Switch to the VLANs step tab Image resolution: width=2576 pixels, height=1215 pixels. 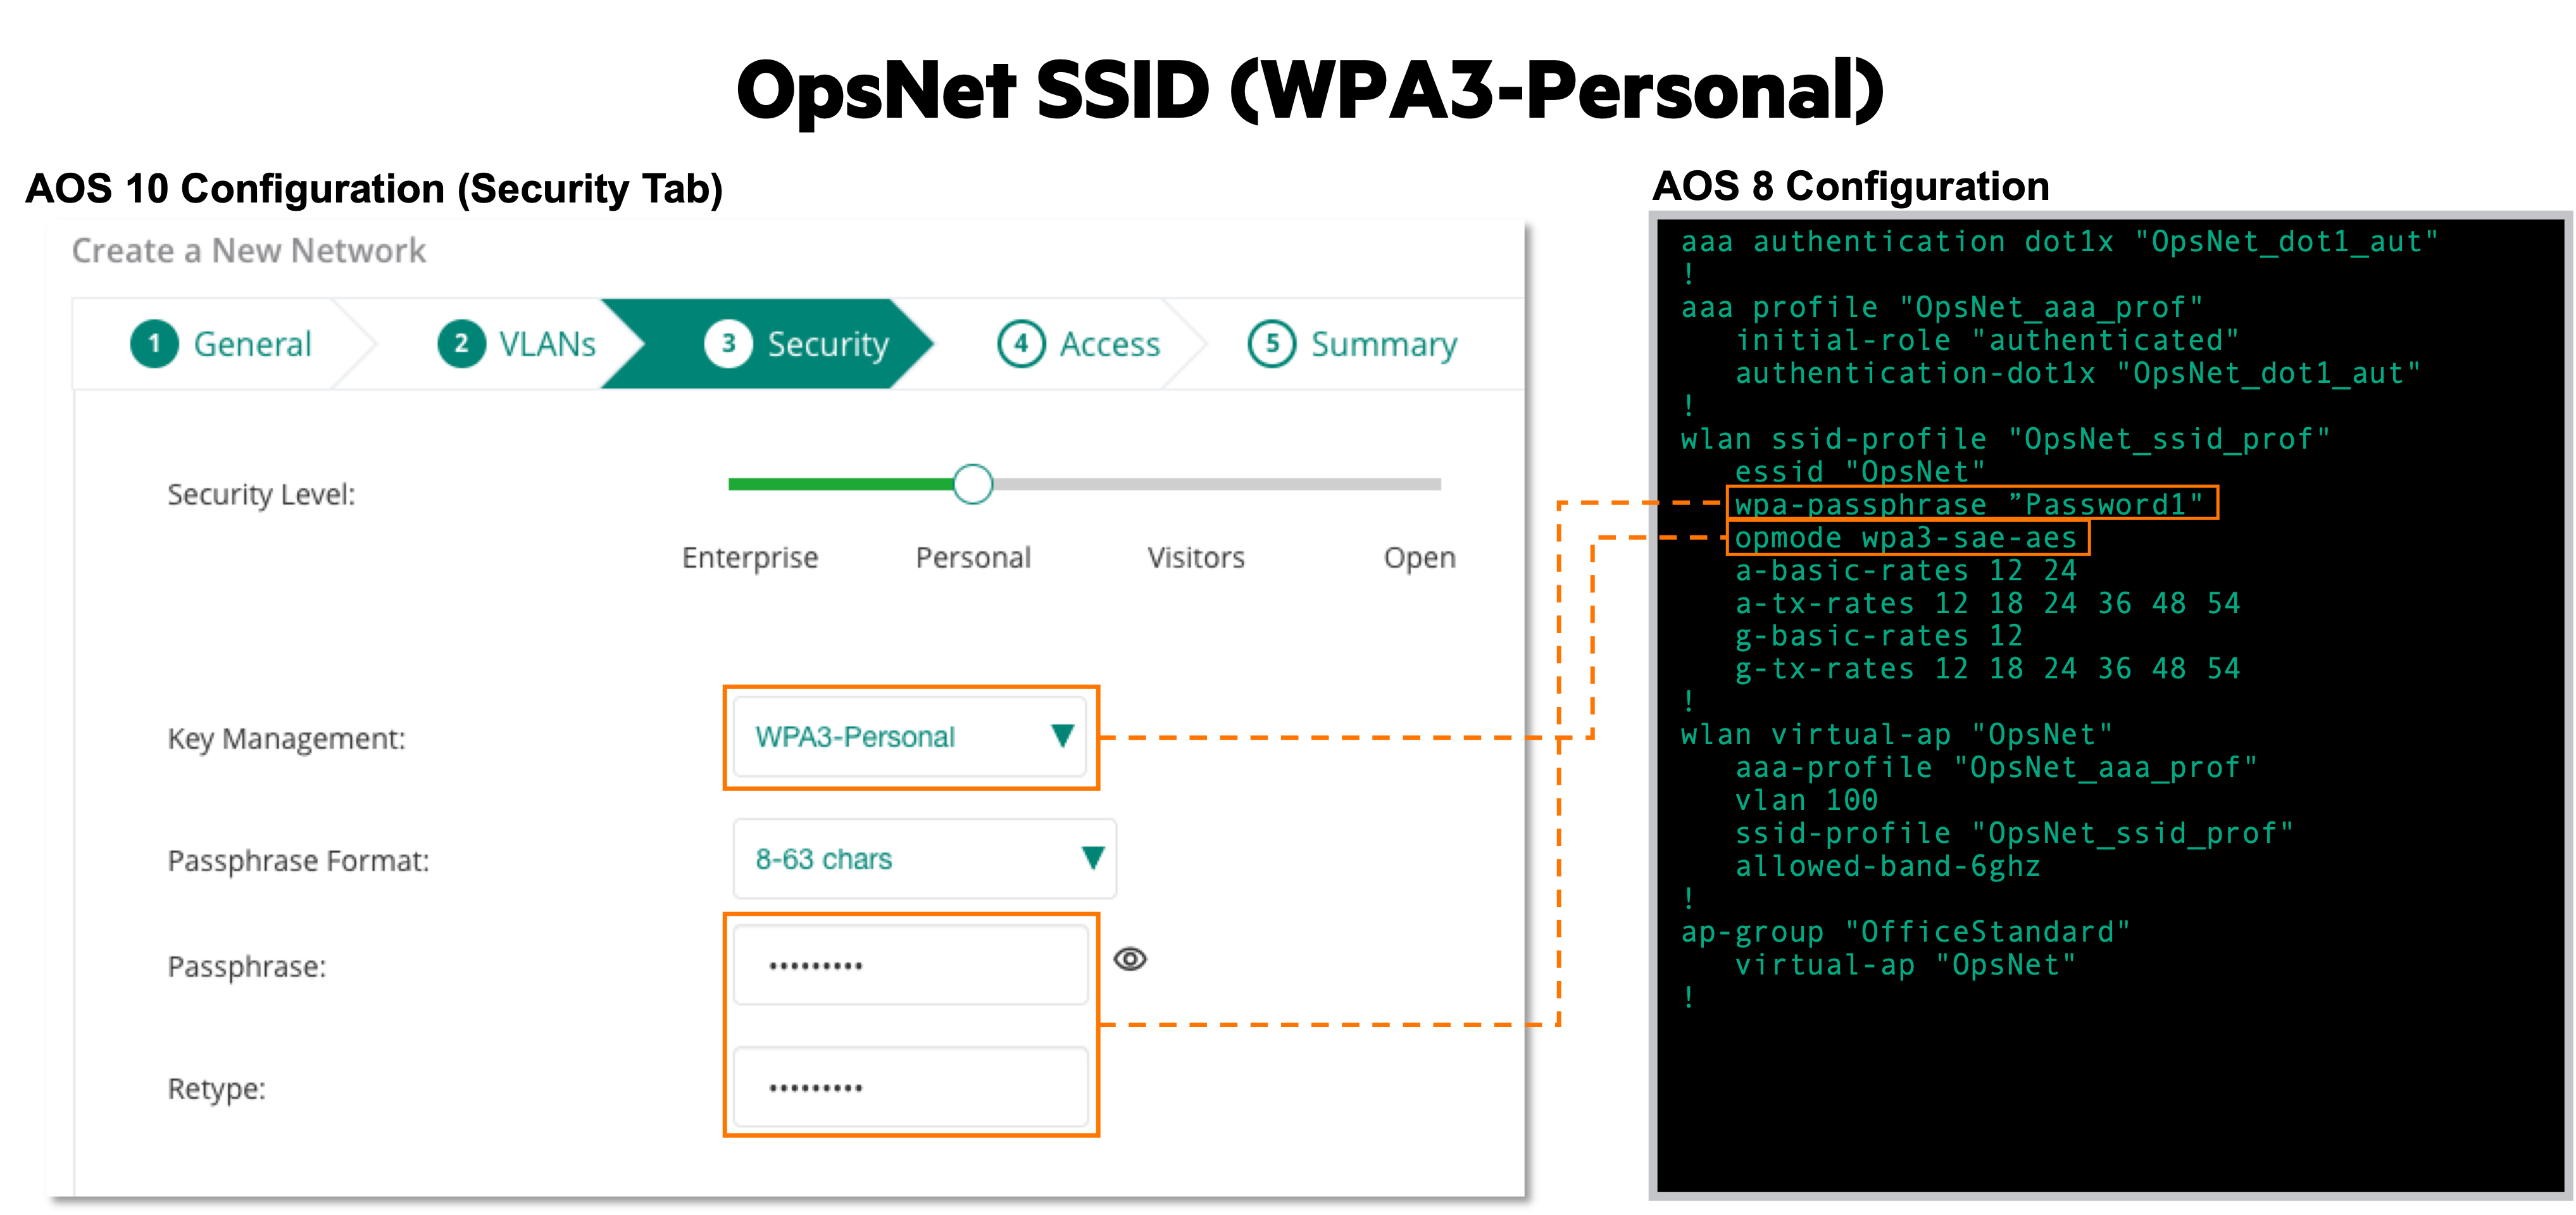tap(517, 344)
